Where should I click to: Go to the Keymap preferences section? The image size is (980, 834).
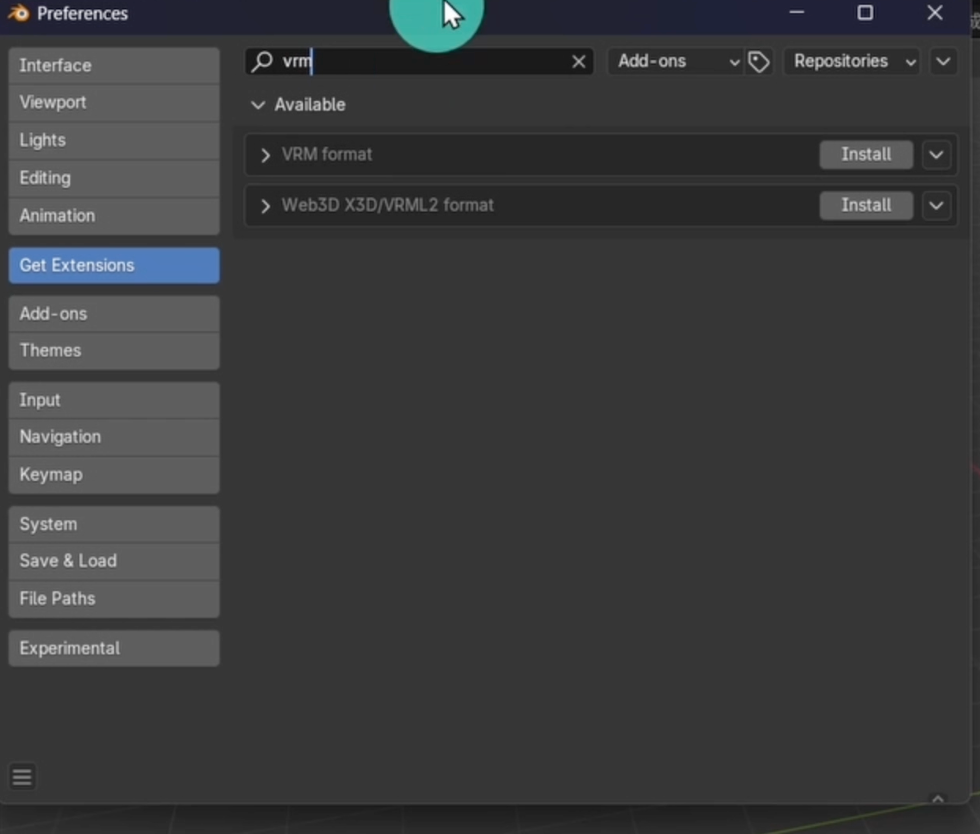pyautogui.click(x=113, y=475)
